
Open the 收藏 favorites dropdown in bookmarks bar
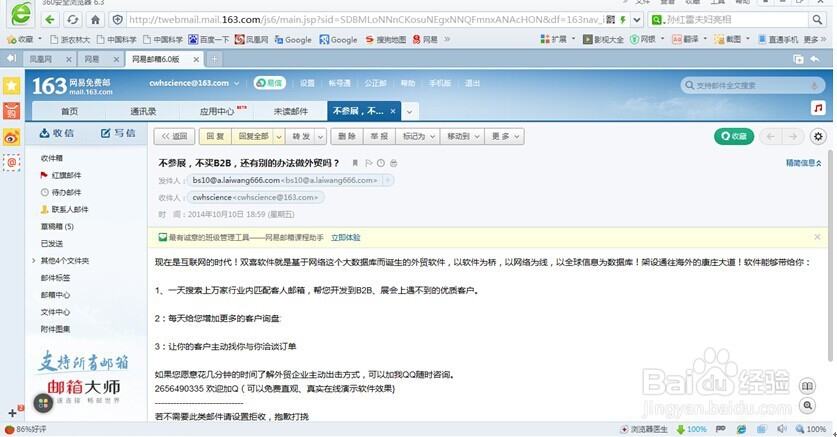pos(24,39)
